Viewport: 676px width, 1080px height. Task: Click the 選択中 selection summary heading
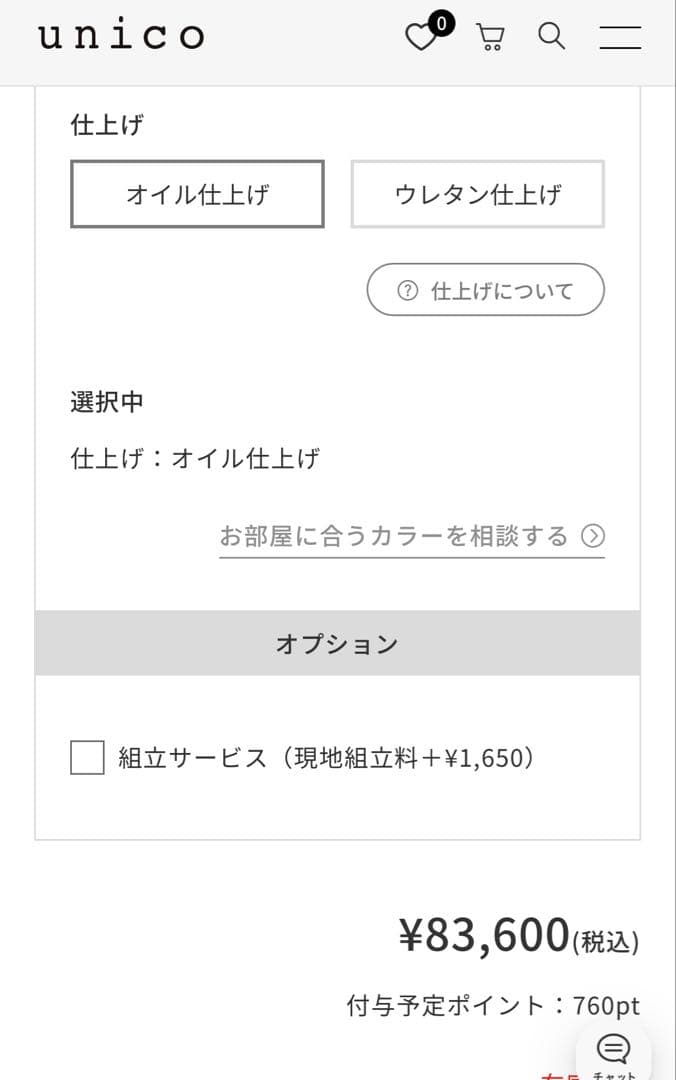coord(107,402)
